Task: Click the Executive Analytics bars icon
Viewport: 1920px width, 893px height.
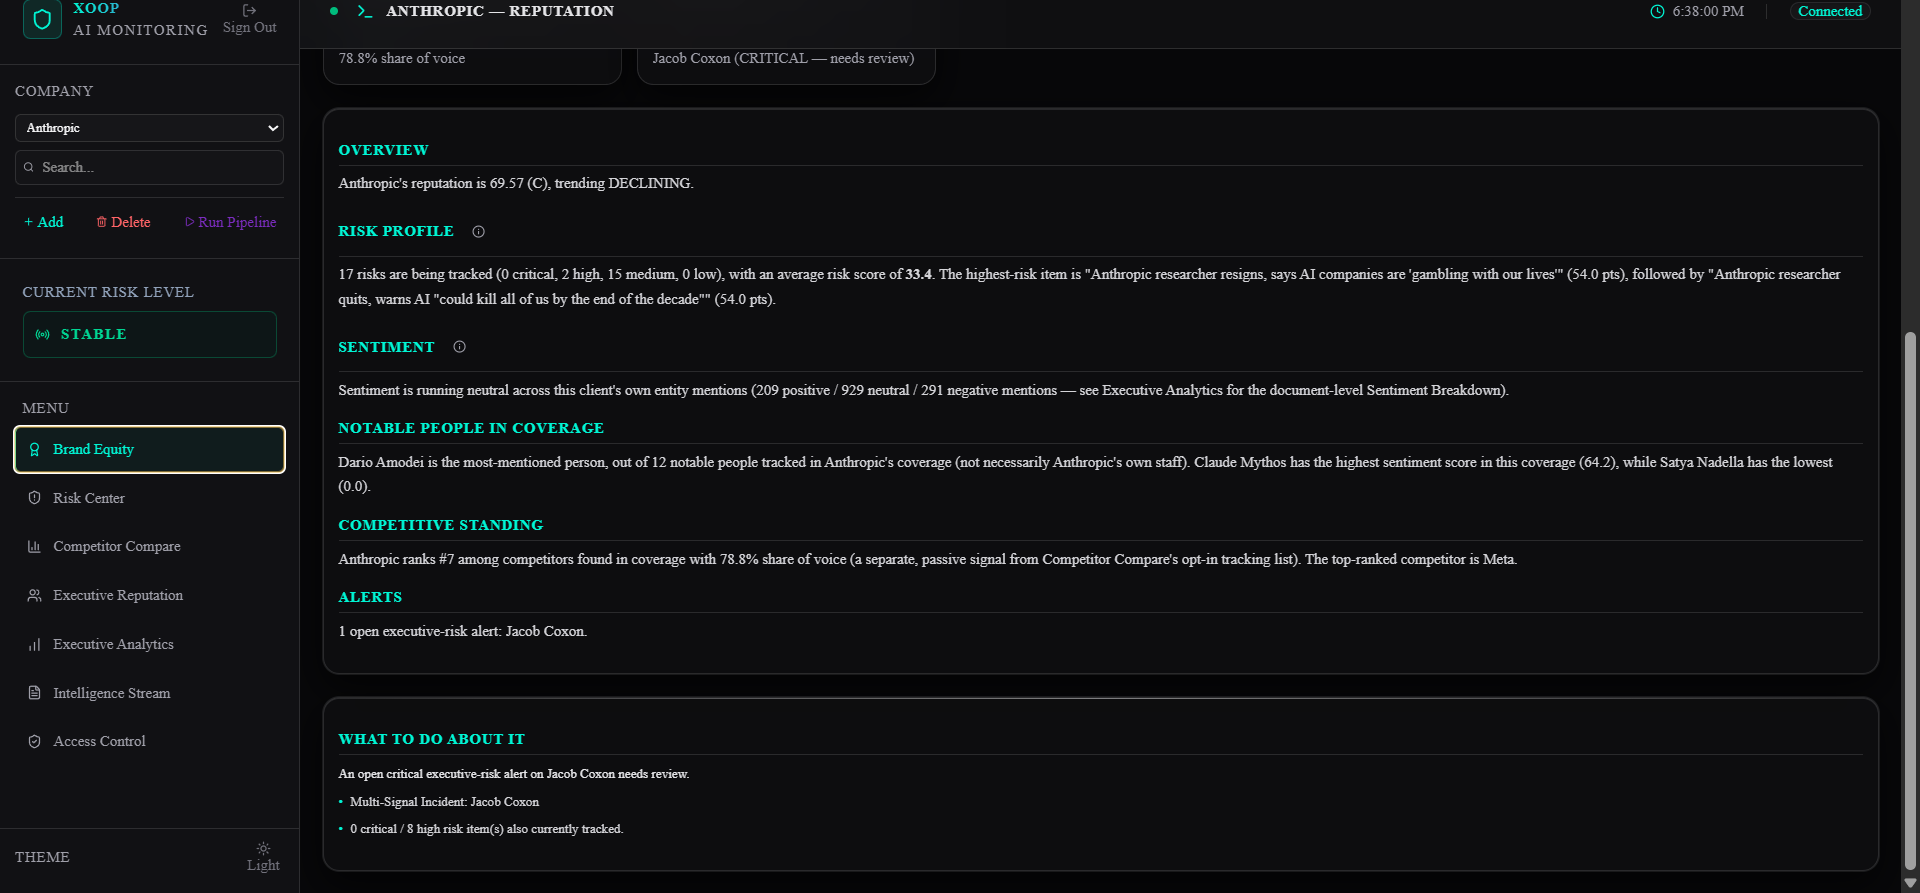Action: coord(35,645)
